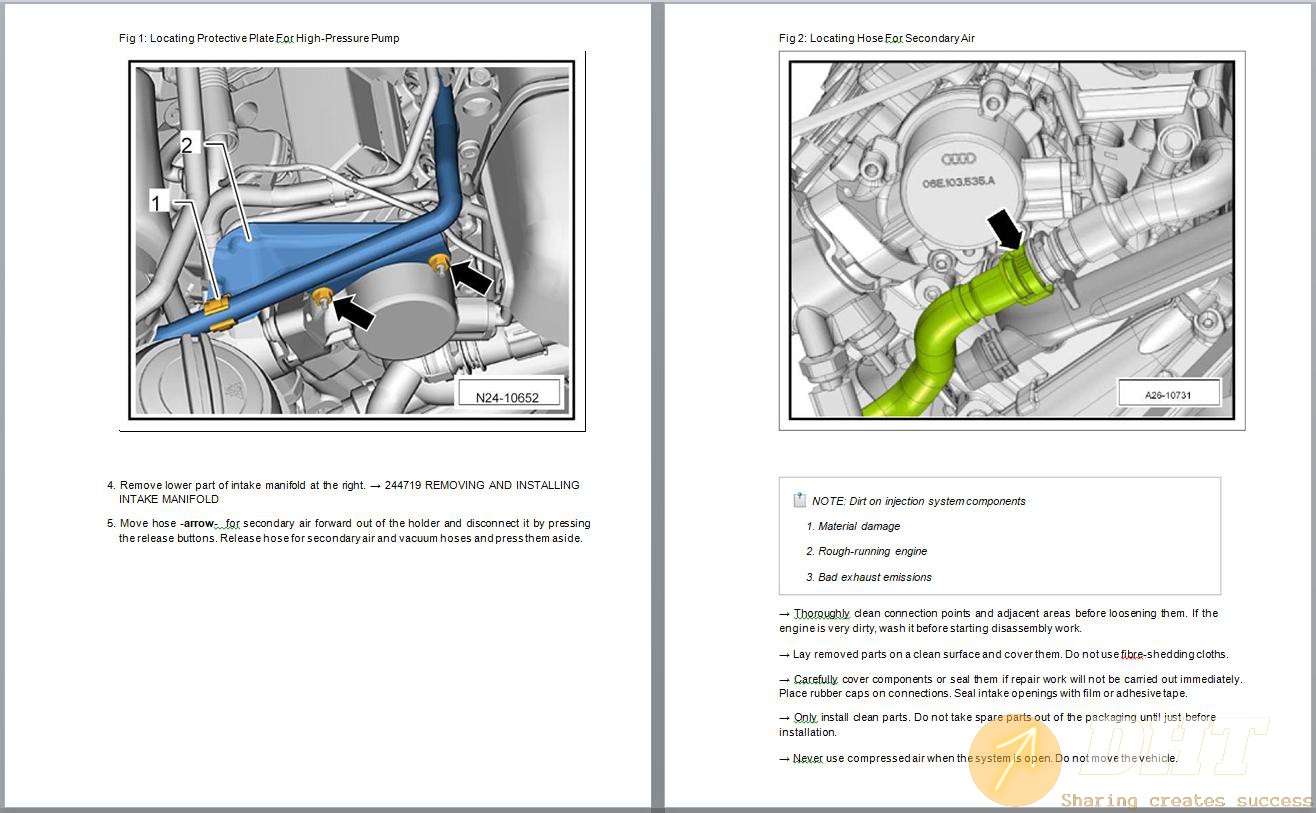Click the figure code "N24-10652"
The image size is (1316, 813).
click(507, 397)
